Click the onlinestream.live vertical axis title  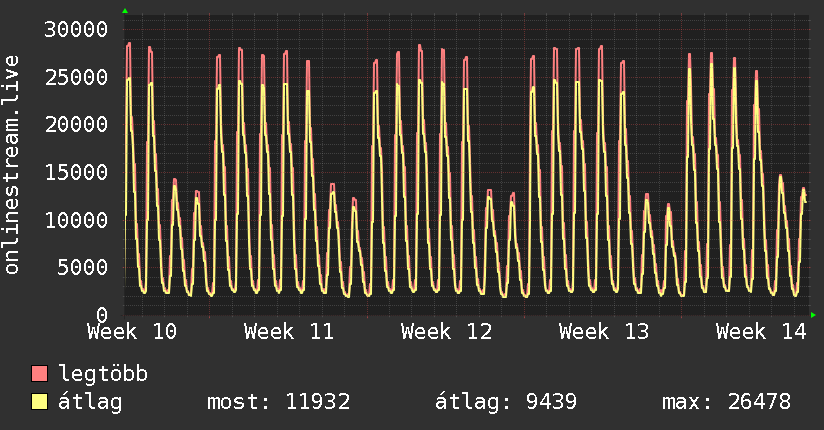click(x=12, y=165)
